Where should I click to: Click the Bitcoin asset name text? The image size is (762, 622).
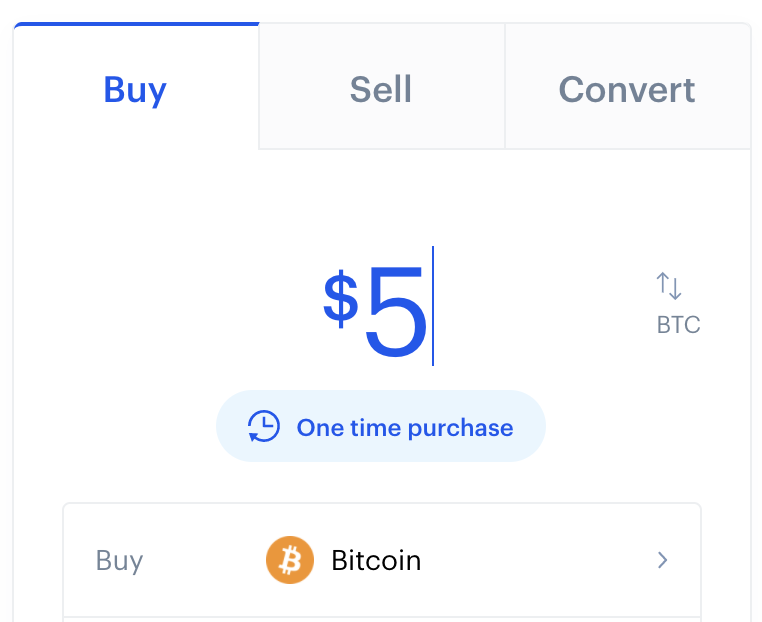pos(376,560)
